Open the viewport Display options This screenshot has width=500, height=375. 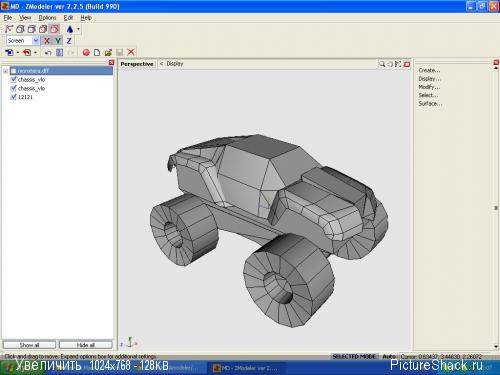175,63
